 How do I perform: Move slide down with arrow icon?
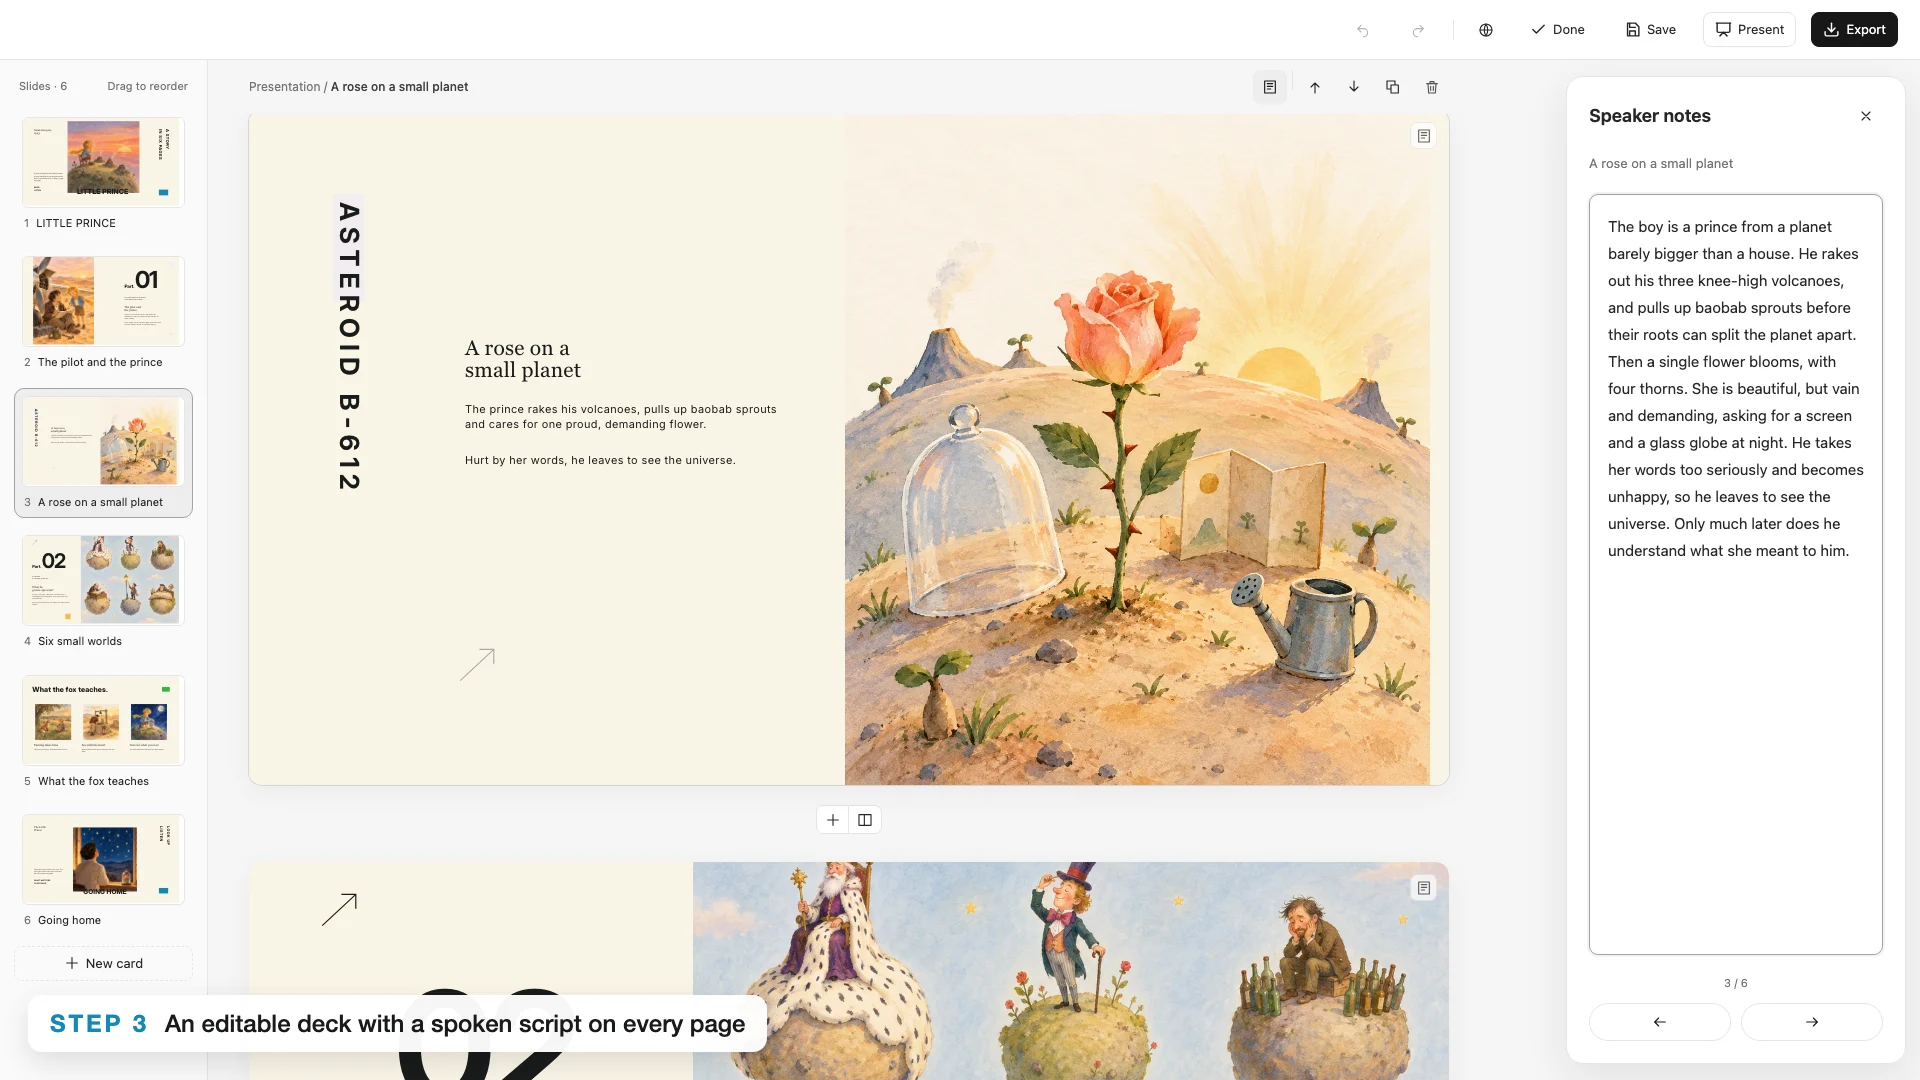pos(1354,87)
